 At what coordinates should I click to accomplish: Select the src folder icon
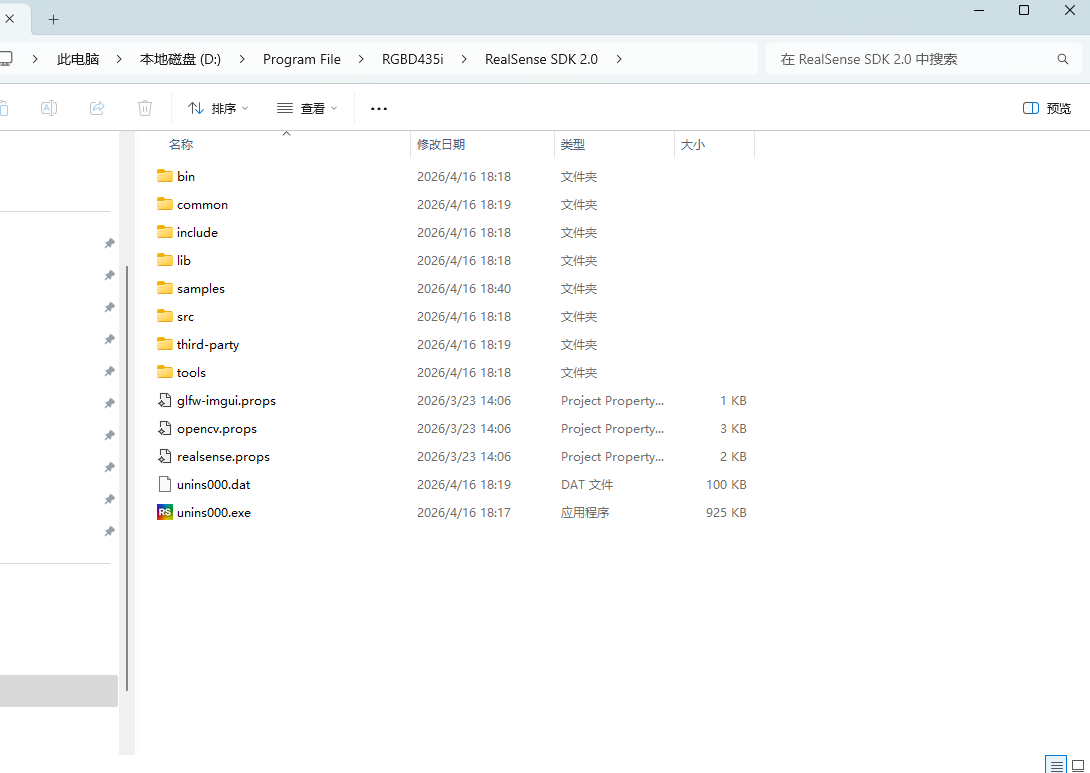tap(165, 316)
